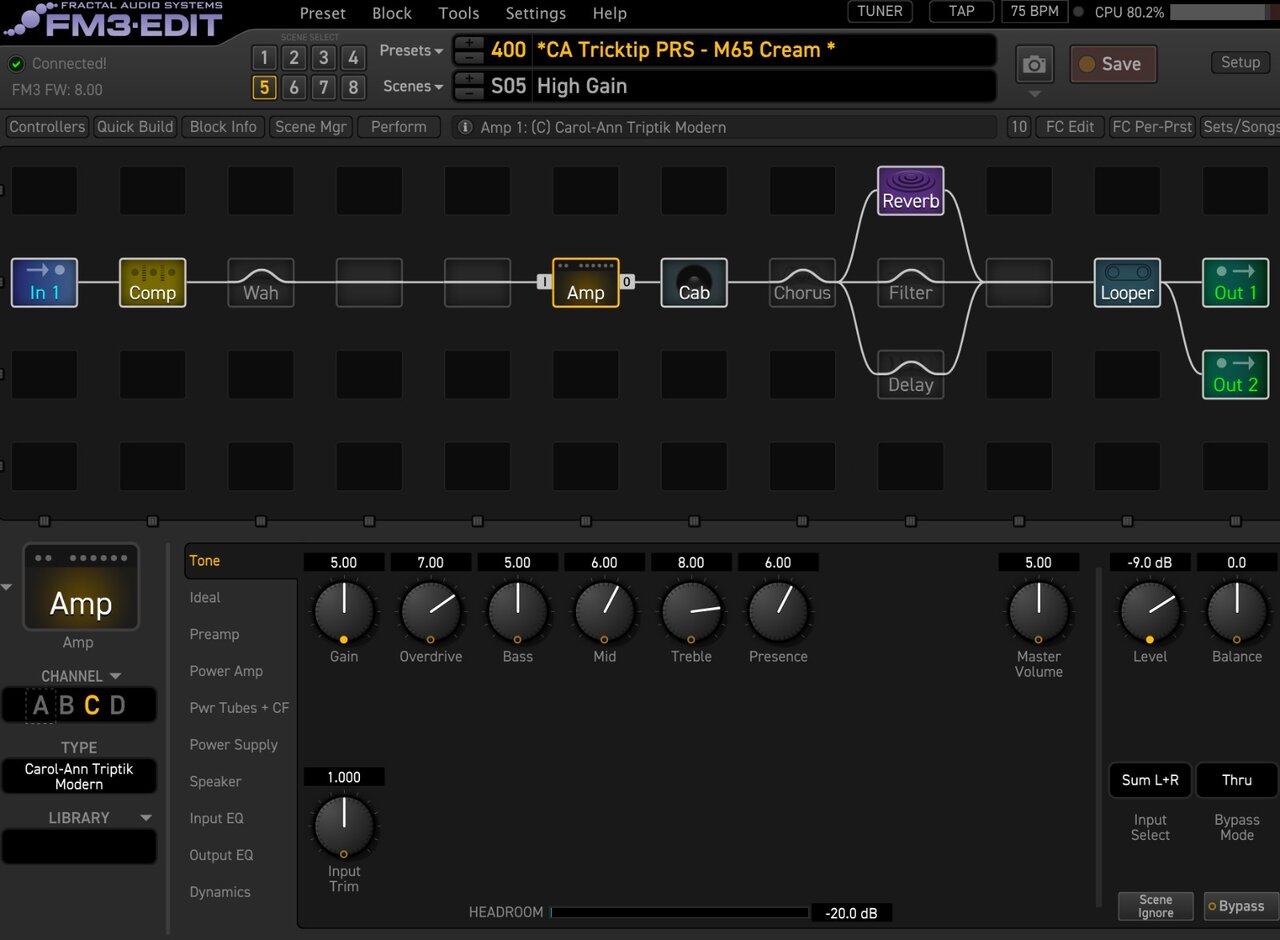Decrement scene with minus button
The image size is (1280, 940).
pyautogui.click(x=469, y=93)
